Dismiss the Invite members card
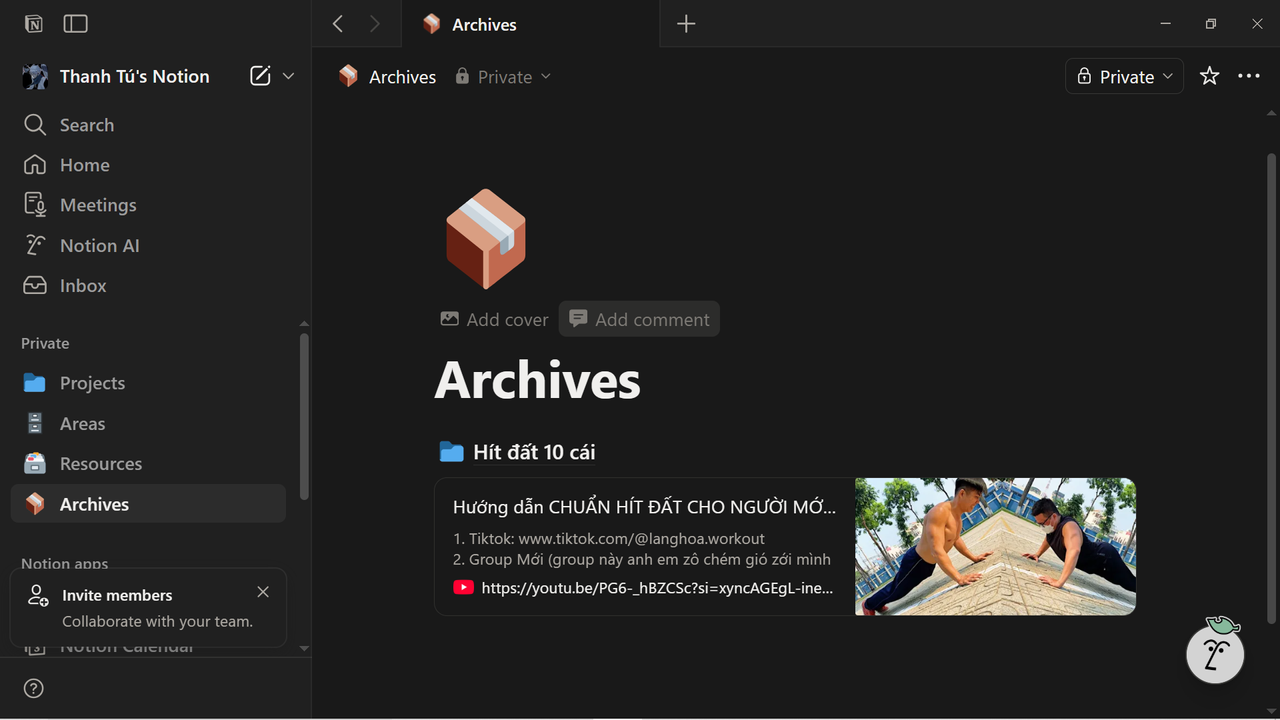1280x720 pixels. click(x=263, y=592)
